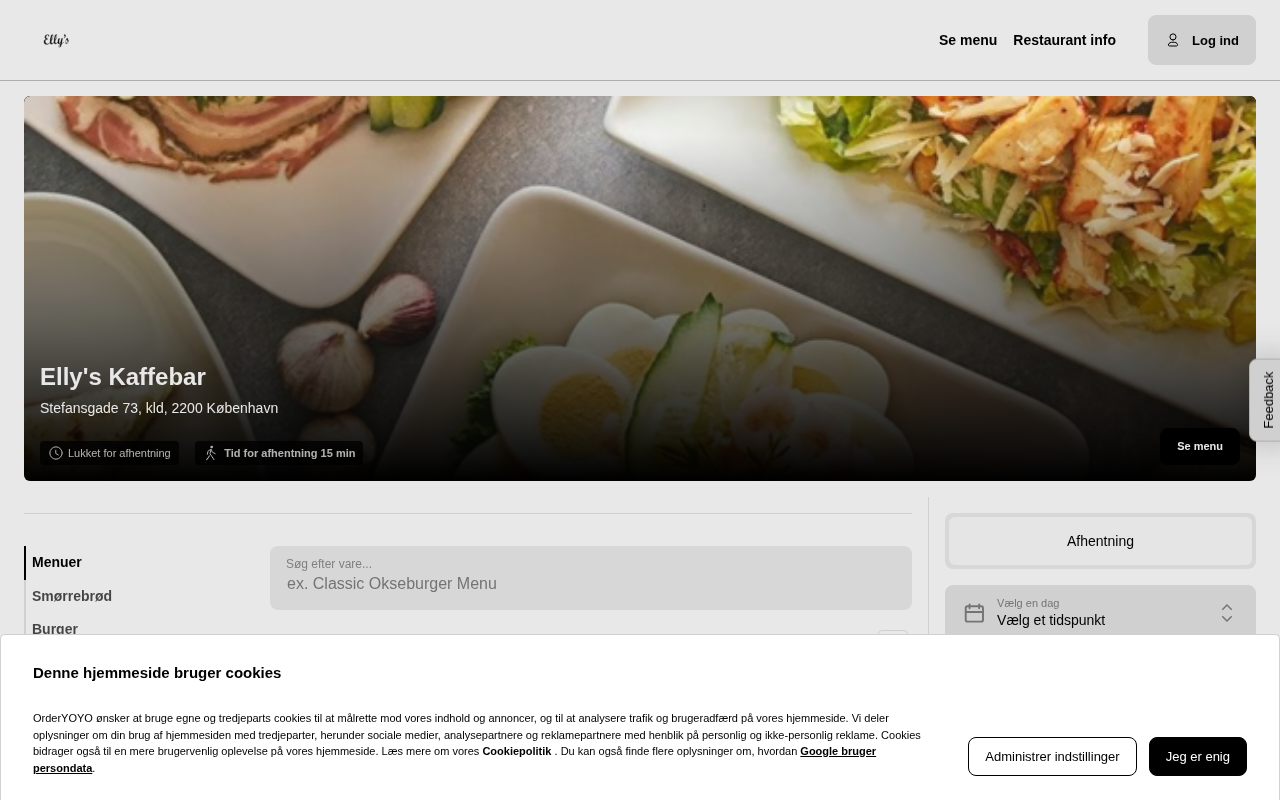Click the walking person pickup-time icon
The width and height of the screenshot is (1280, 800).
coord(210,453)
